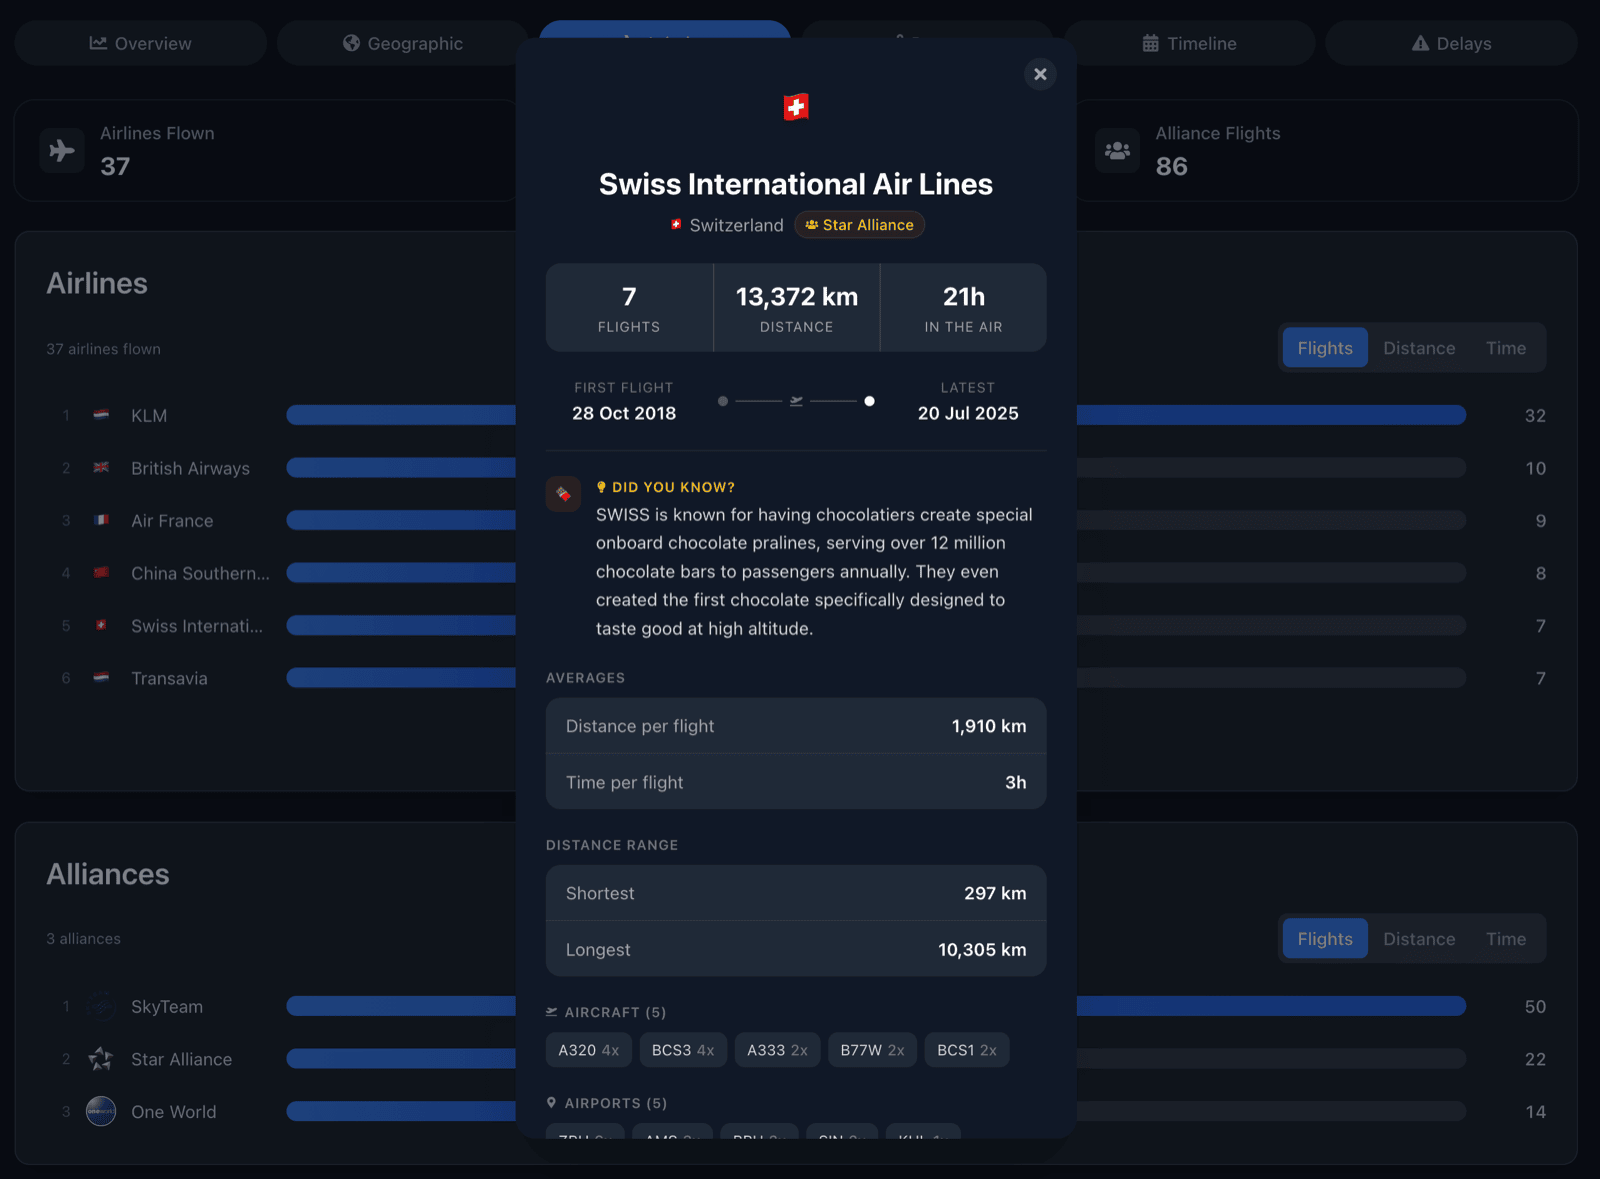Click the One World logo
Screen dimensions: 1600x1179
pyautogui.click(x=101, y=1111)
